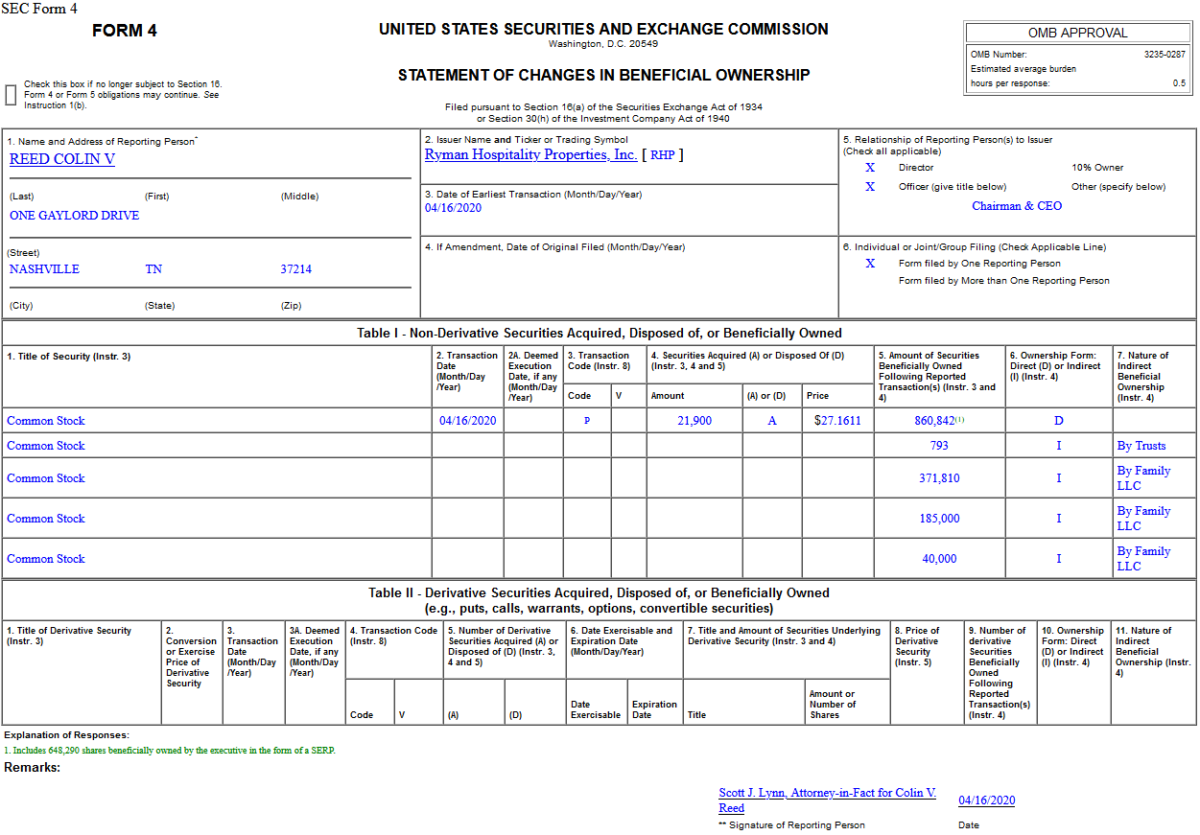Click the Statement of Changes in Beneficial Ownership title
This screenshot has height=835, width=1200.
(604, 75)
